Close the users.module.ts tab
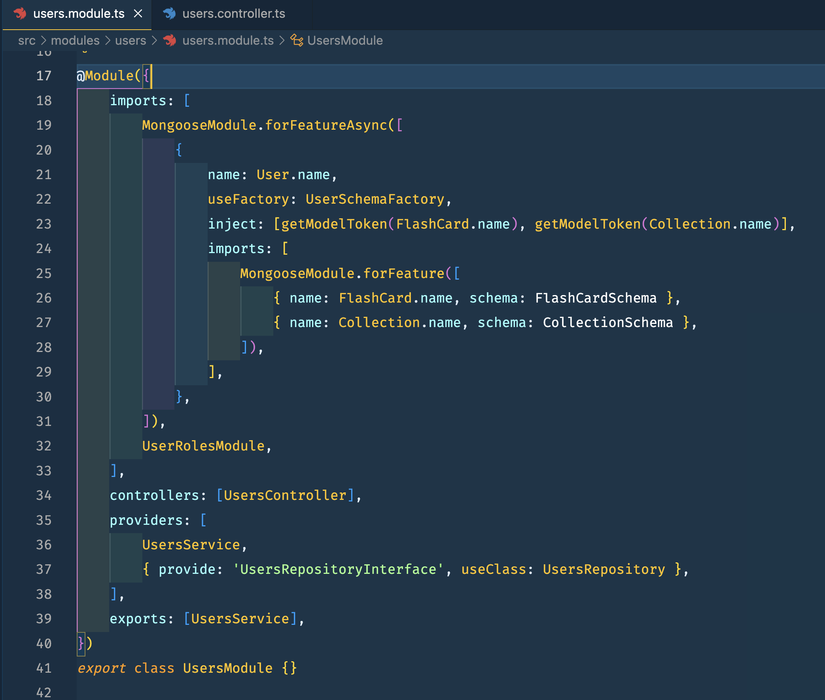825x700 pixels. (x=138, y=14)
